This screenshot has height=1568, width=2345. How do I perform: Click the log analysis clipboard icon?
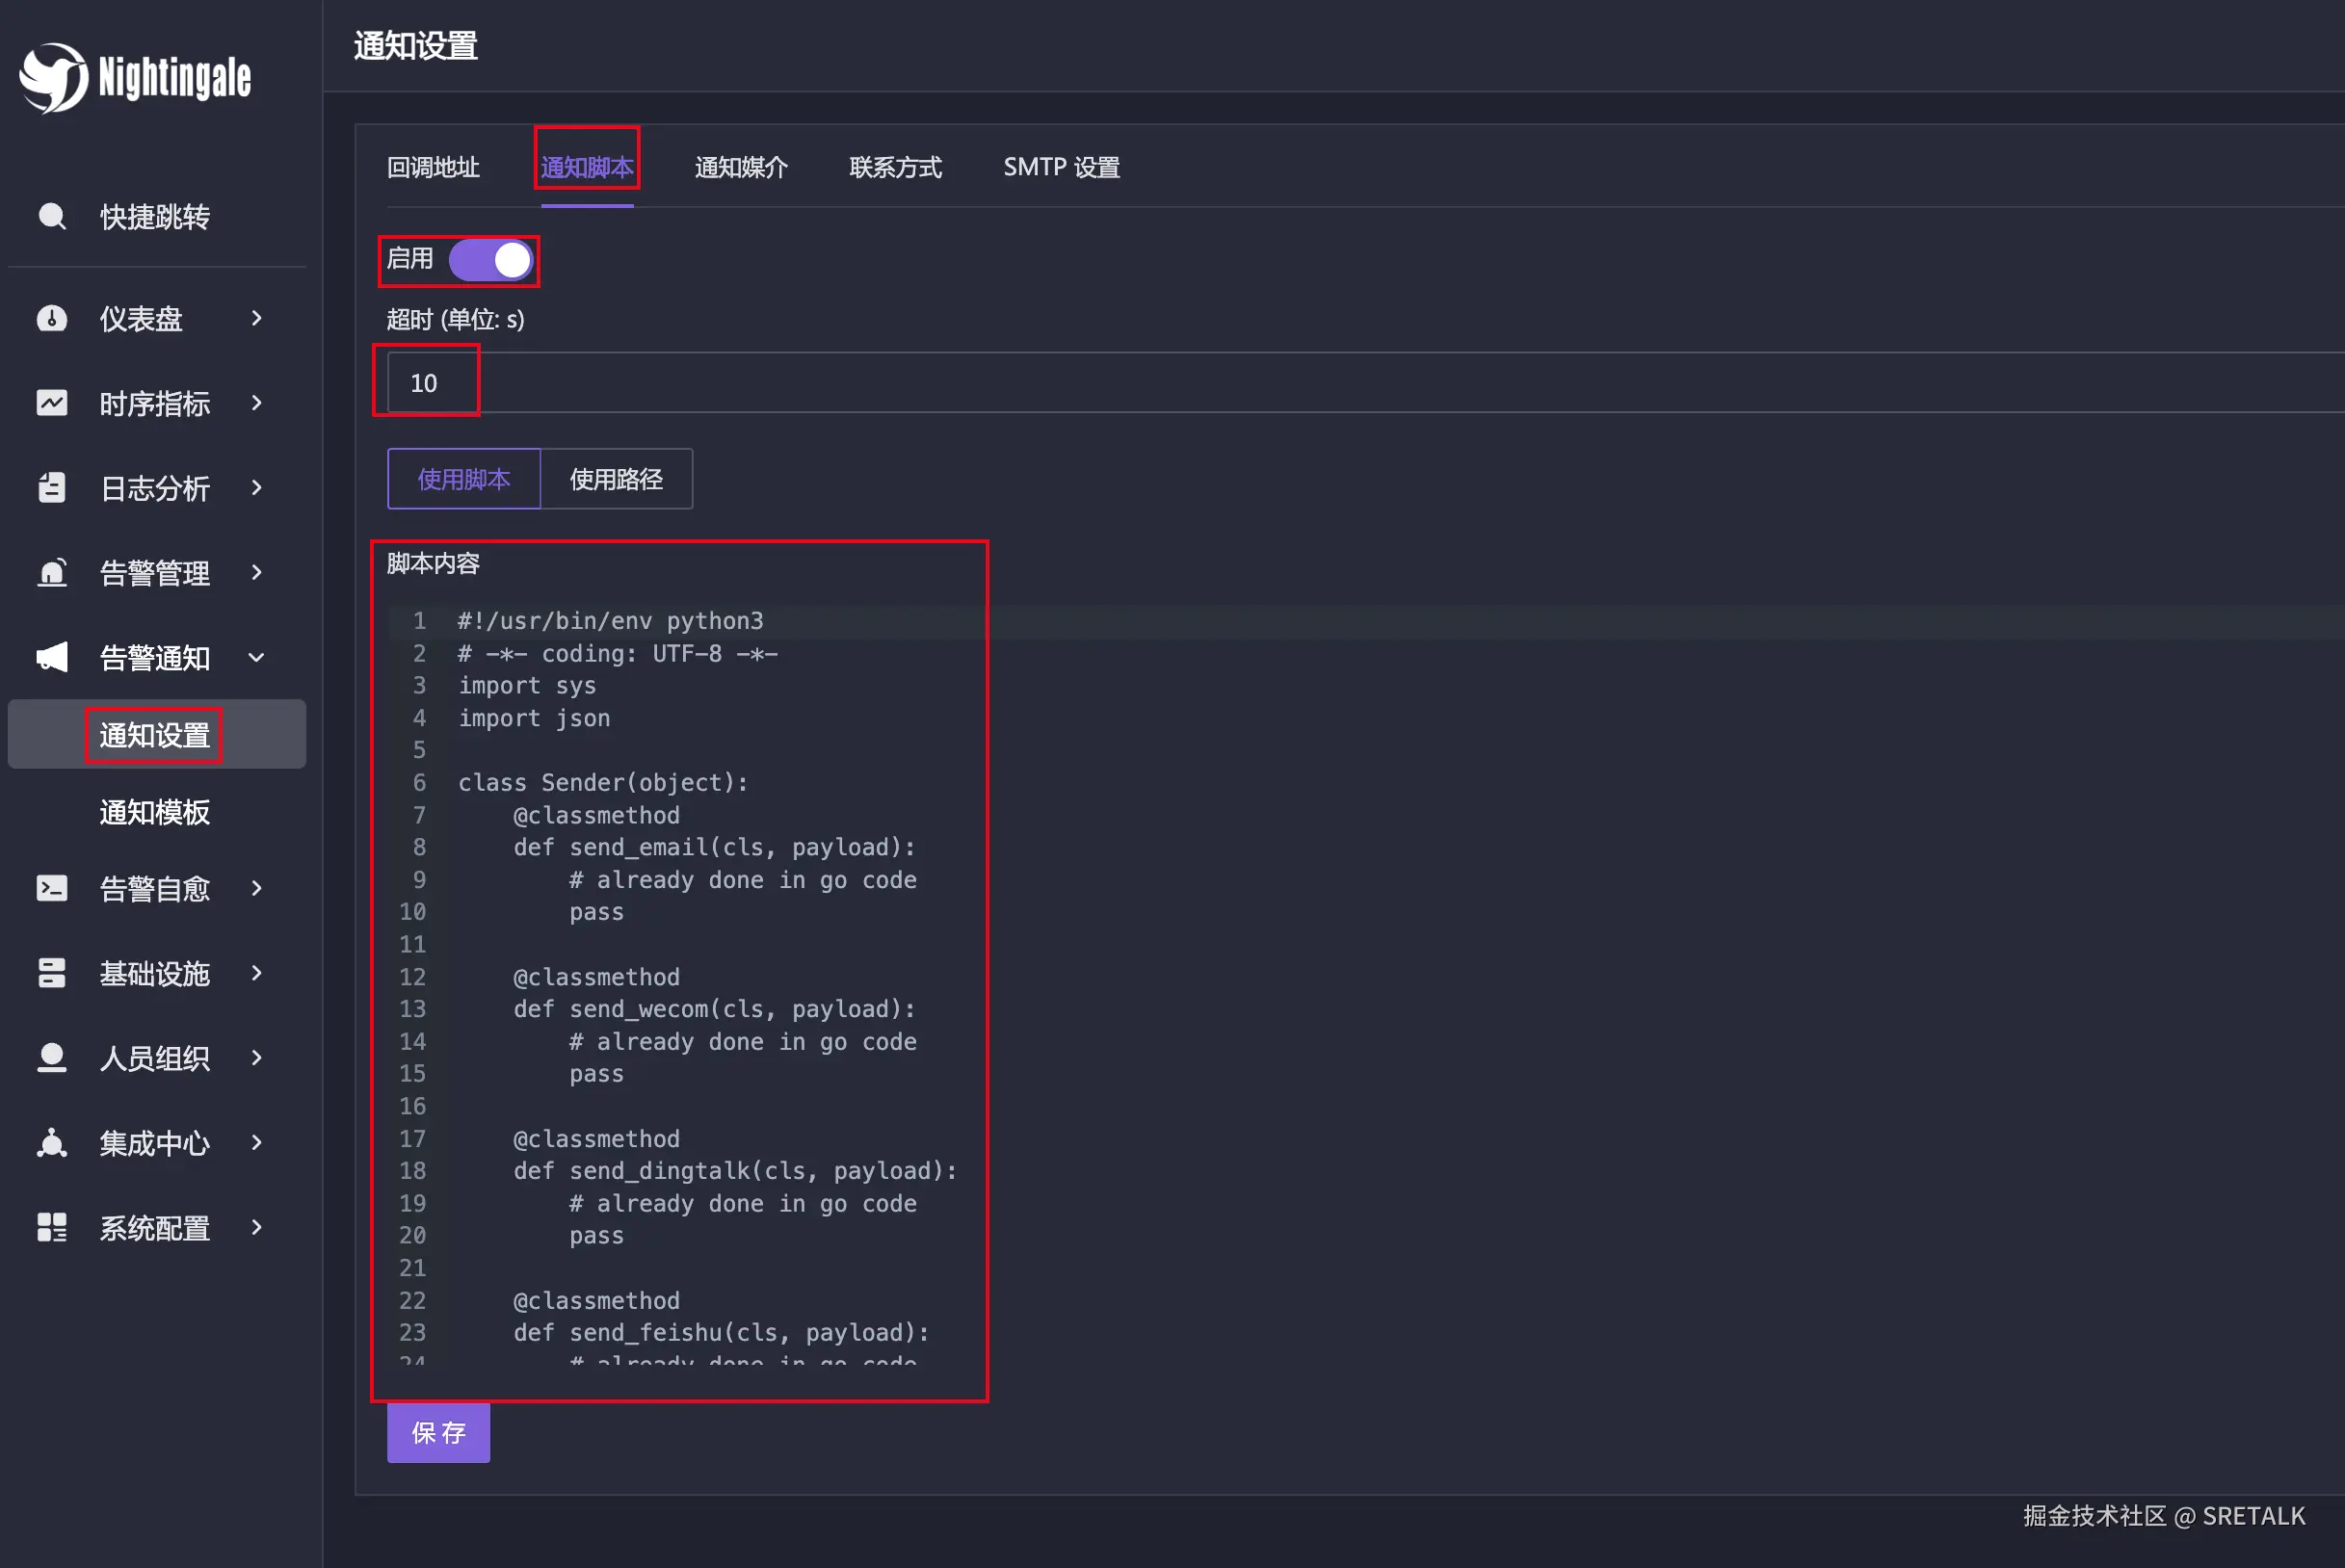[52, 488]
